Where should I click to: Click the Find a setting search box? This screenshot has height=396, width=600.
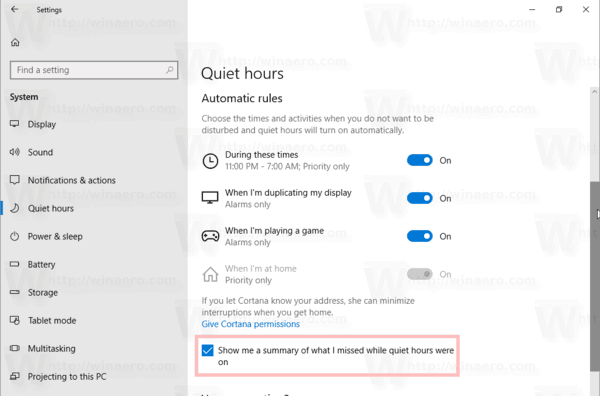click(94, 70)
